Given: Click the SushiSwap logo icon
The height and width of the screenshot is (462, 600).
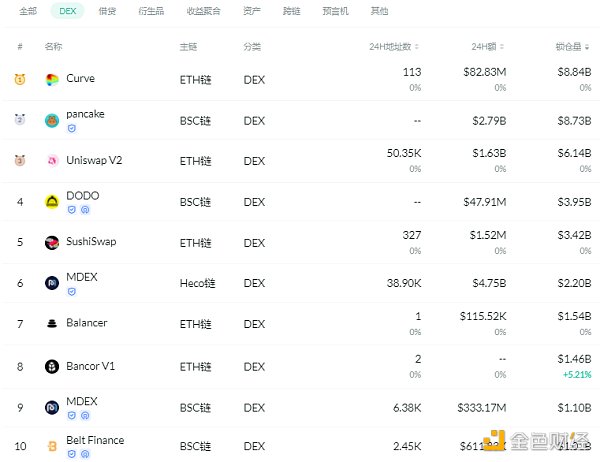Looking at the screenshot, I should coord(52,243).
